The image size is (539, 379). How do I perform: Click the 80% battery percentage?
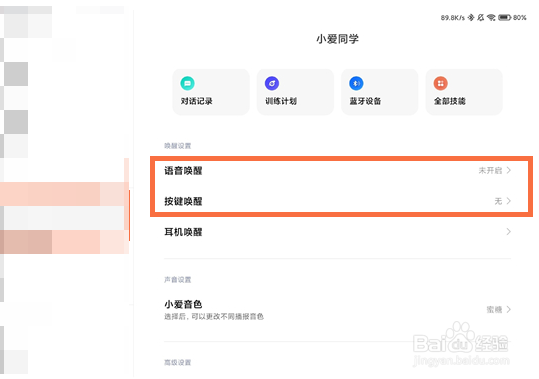click(x=520, y=18)
